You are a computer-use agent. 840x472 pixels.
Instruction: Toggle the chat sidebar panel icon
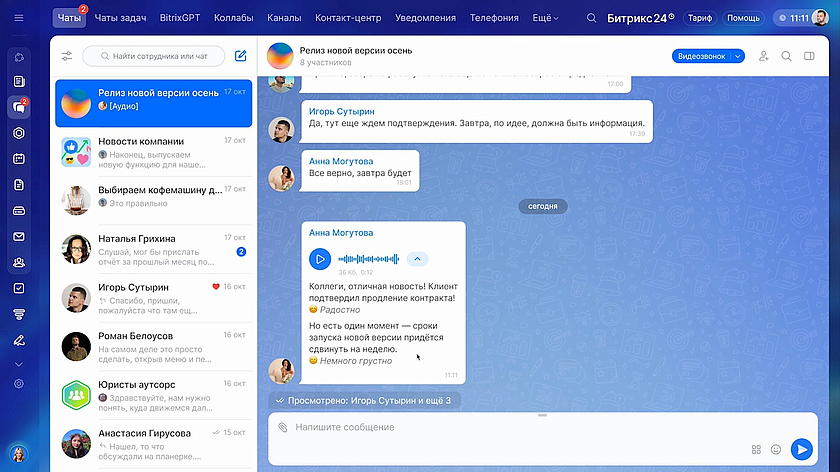[x=809, y=56]
